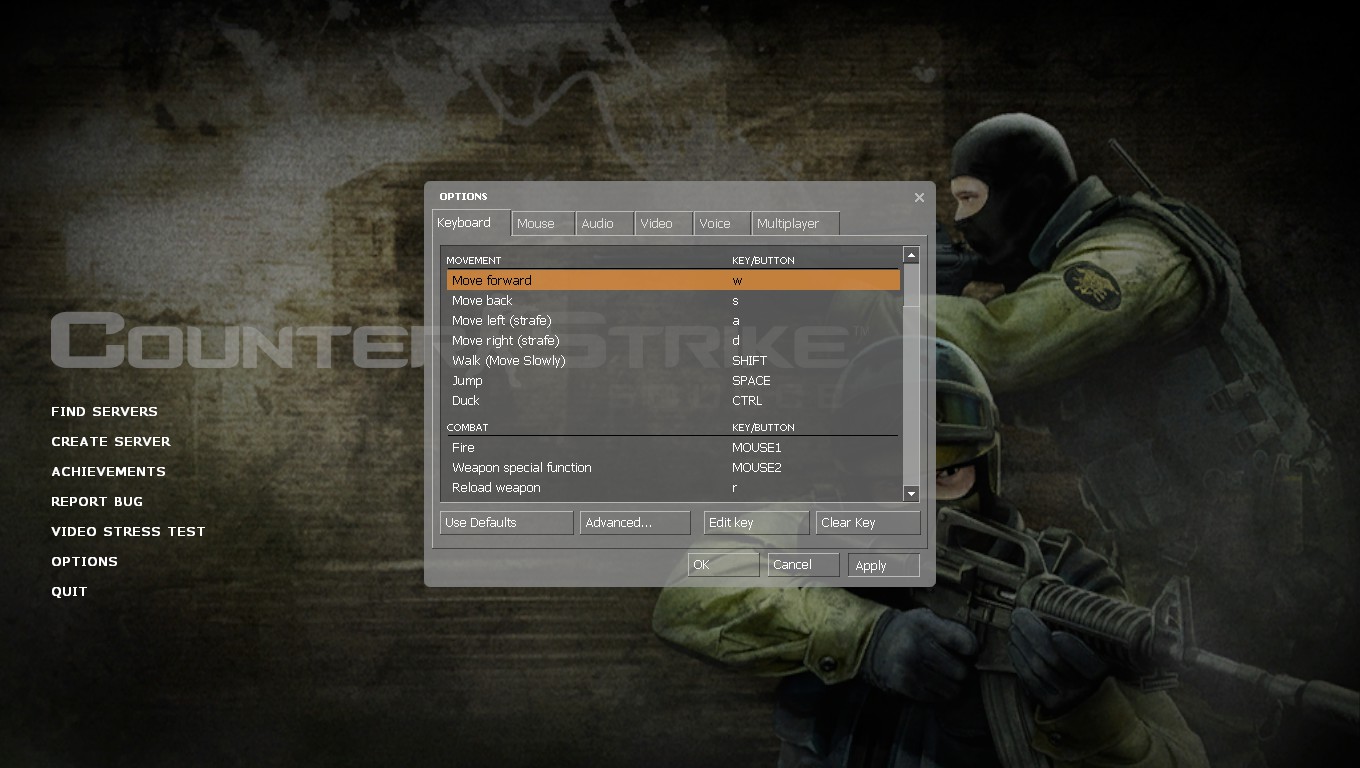Screen dimensions: 1360x768
Task: Select the Walk (Move Slowly) row
Action: coord(673,360)
